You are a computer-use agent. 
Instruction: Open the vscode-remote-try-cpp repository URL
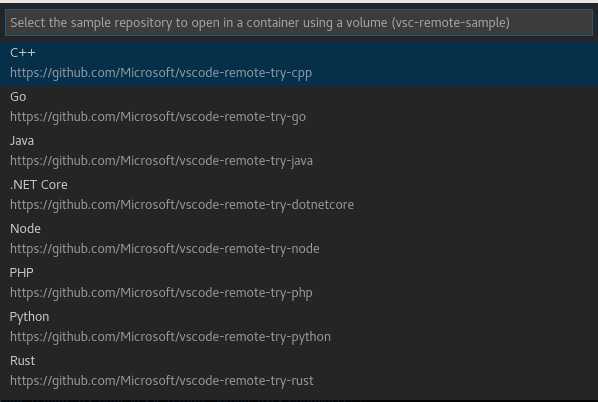point(161,72)
